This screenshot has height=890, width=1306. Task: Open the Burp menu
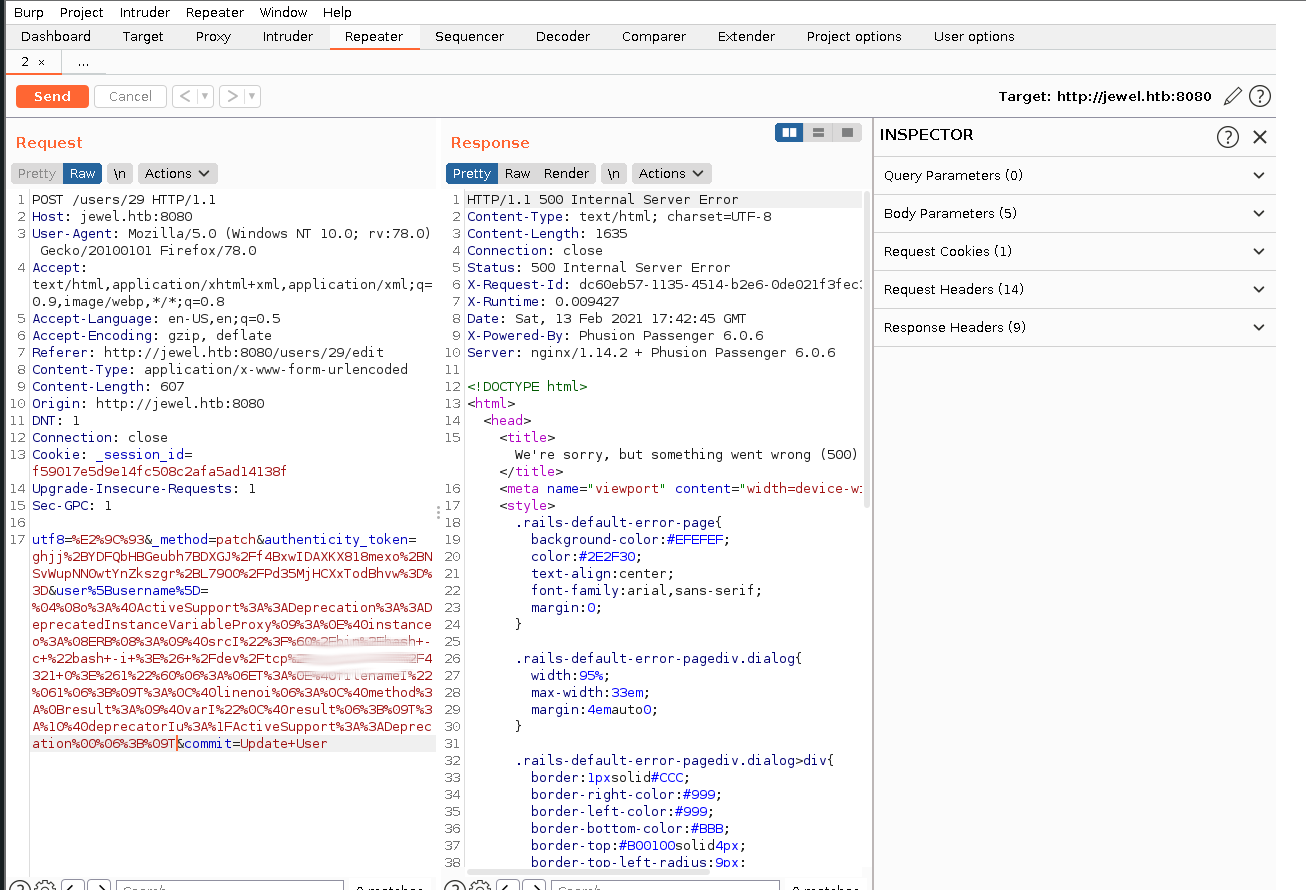(28, 12)
